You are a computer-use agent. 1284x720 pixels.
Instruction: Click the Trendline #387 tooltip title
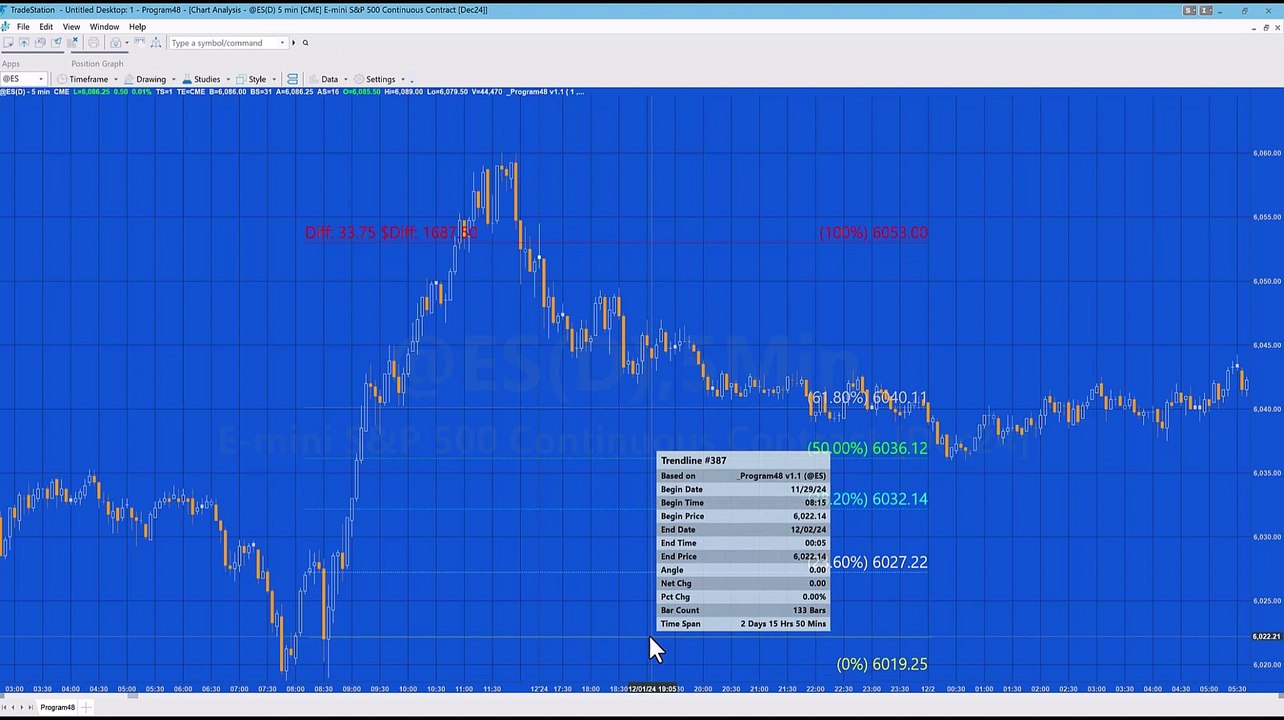coord(693,461)
